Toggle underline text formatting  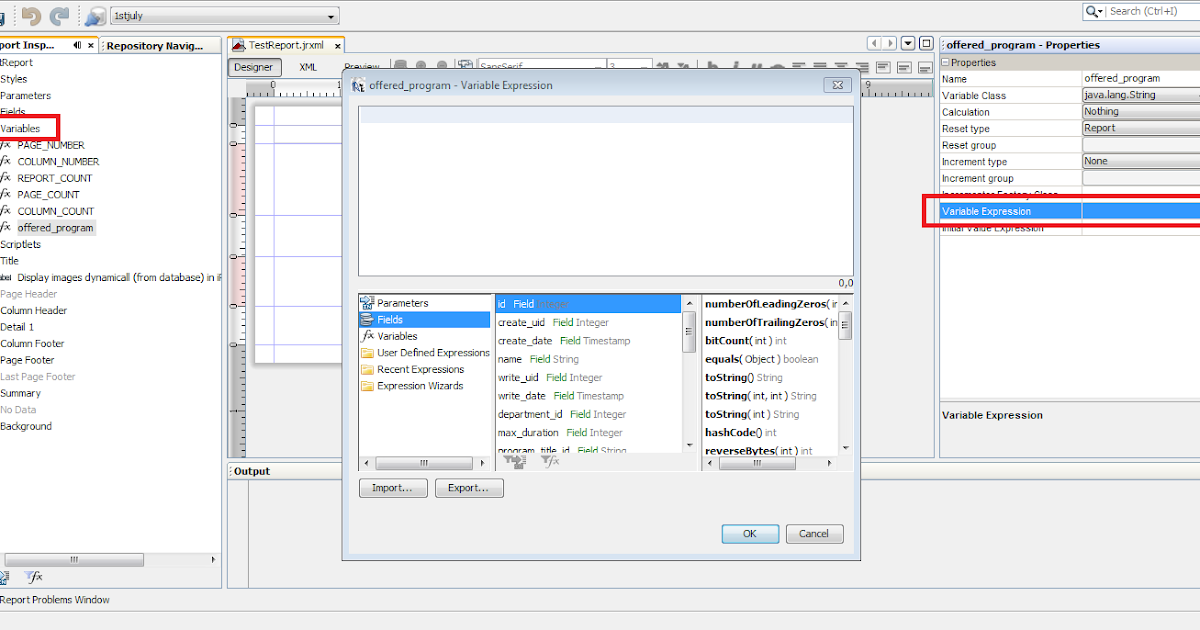coord(755,66)
